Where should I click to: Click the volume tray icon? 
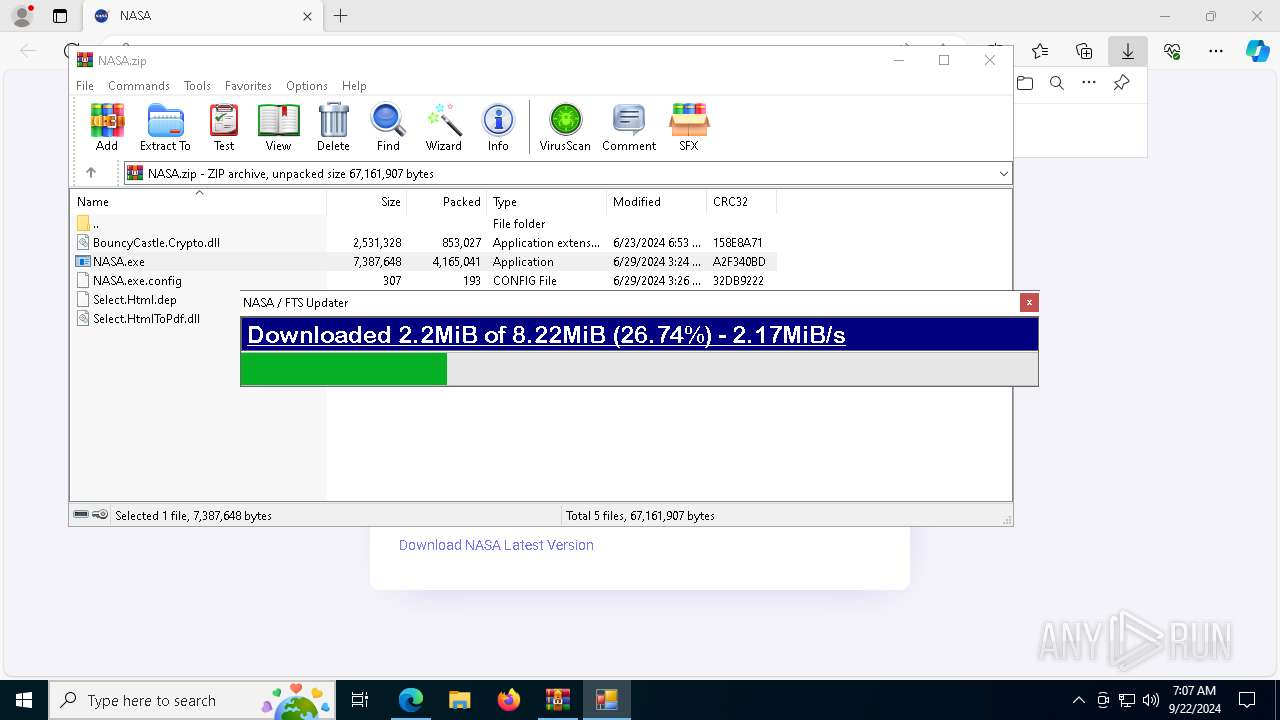click(x=1151, y=700)
